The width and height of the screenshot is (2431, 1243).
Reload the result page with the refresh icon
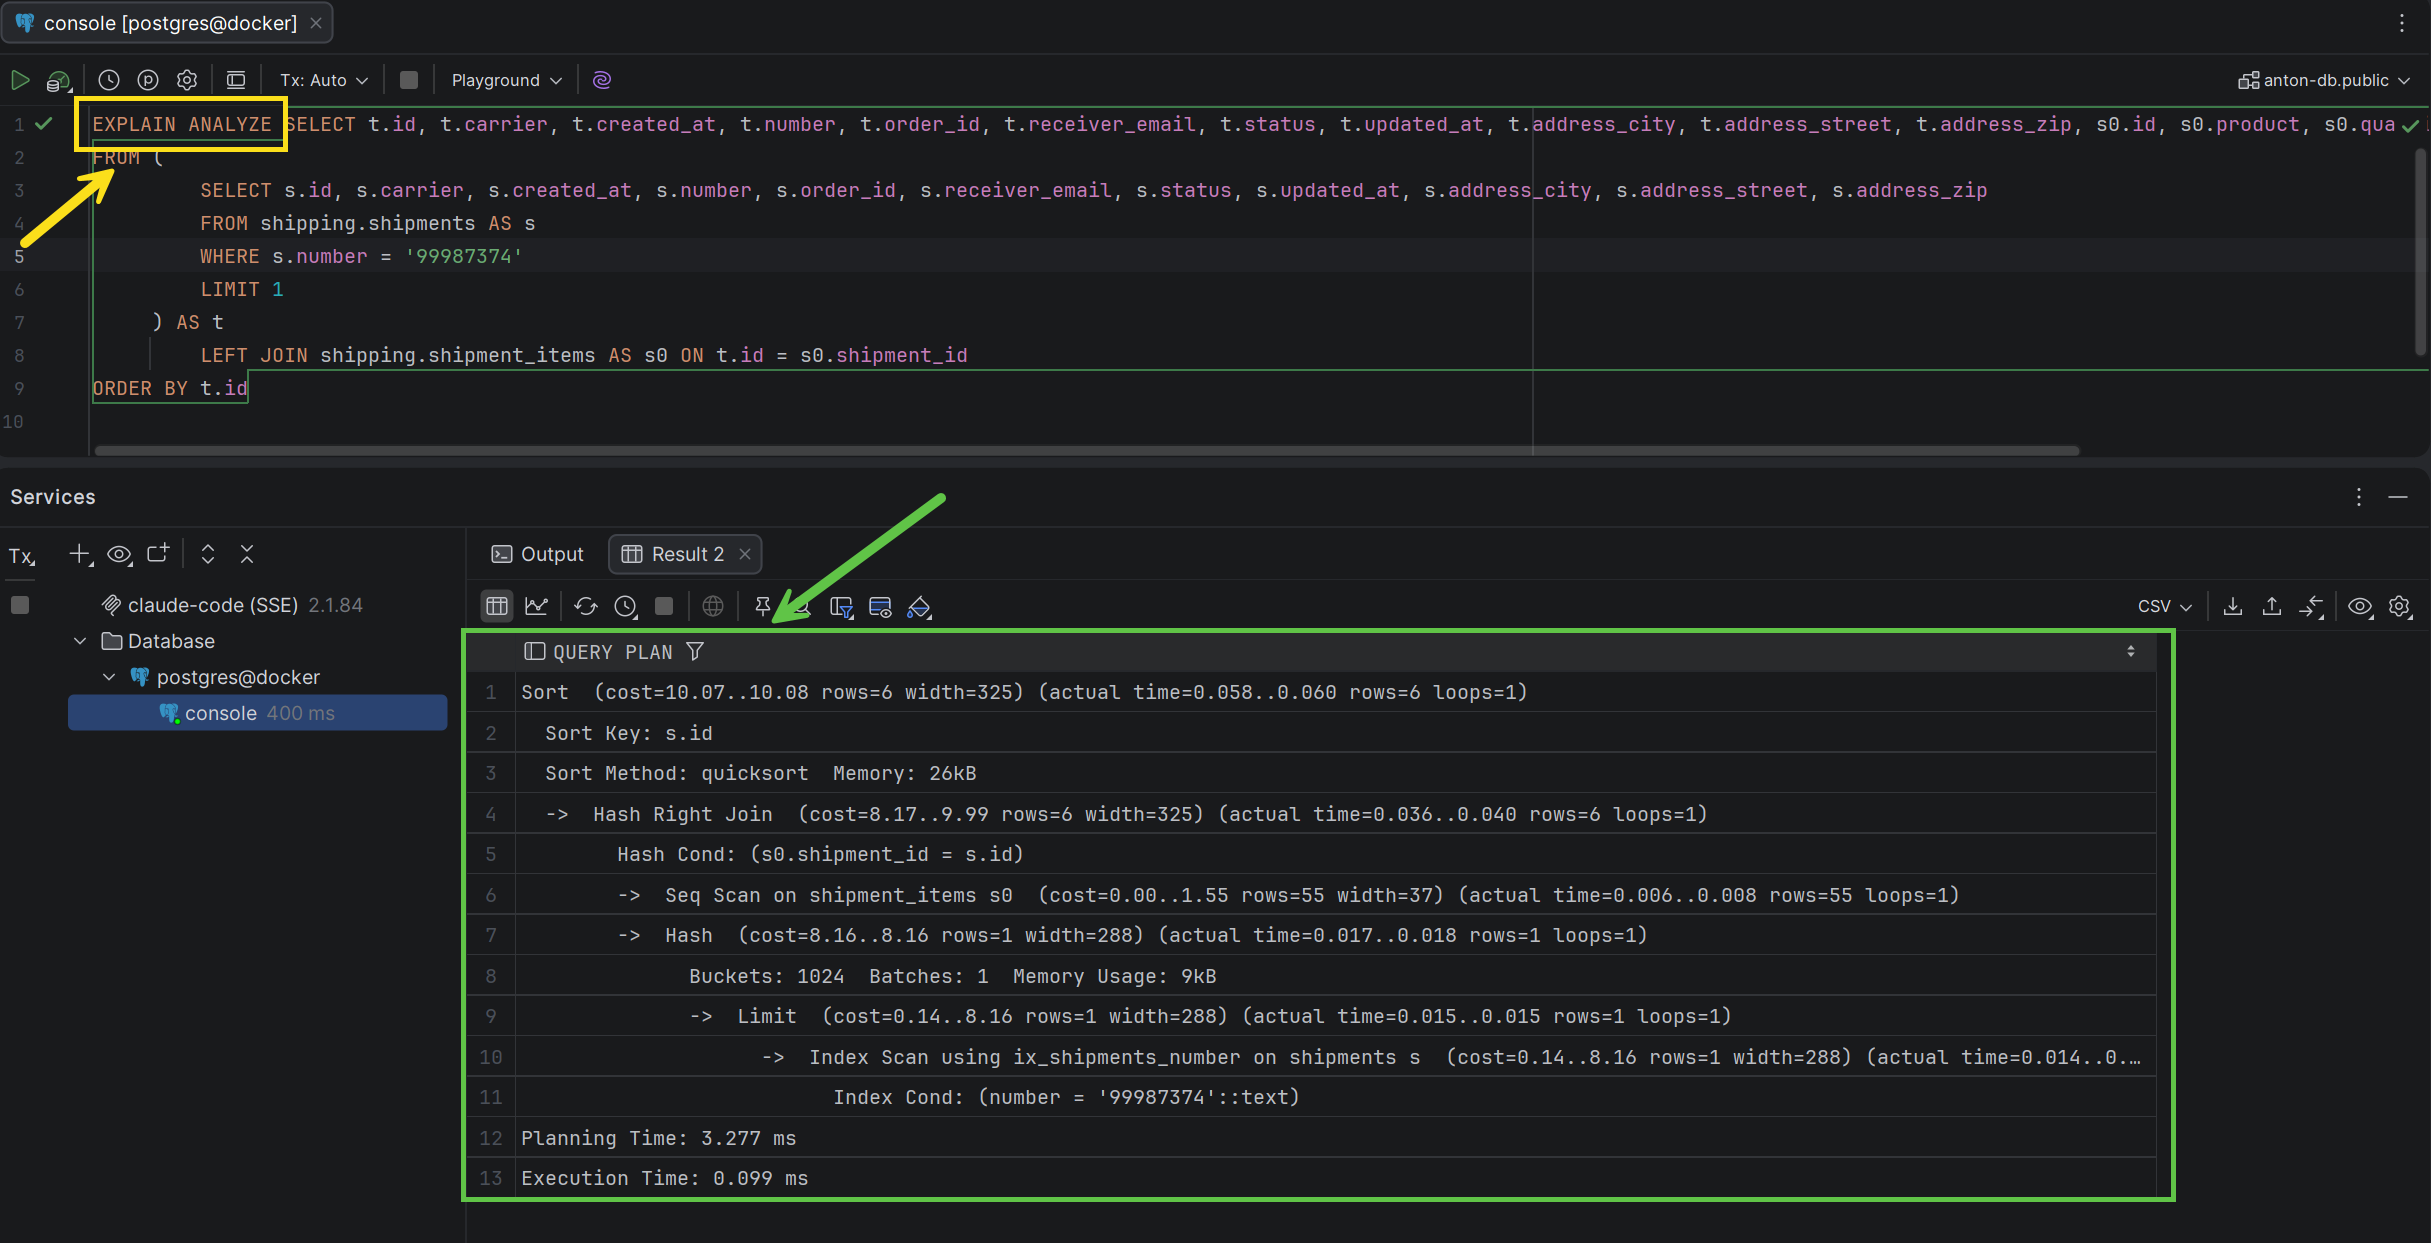click(586, 606)
